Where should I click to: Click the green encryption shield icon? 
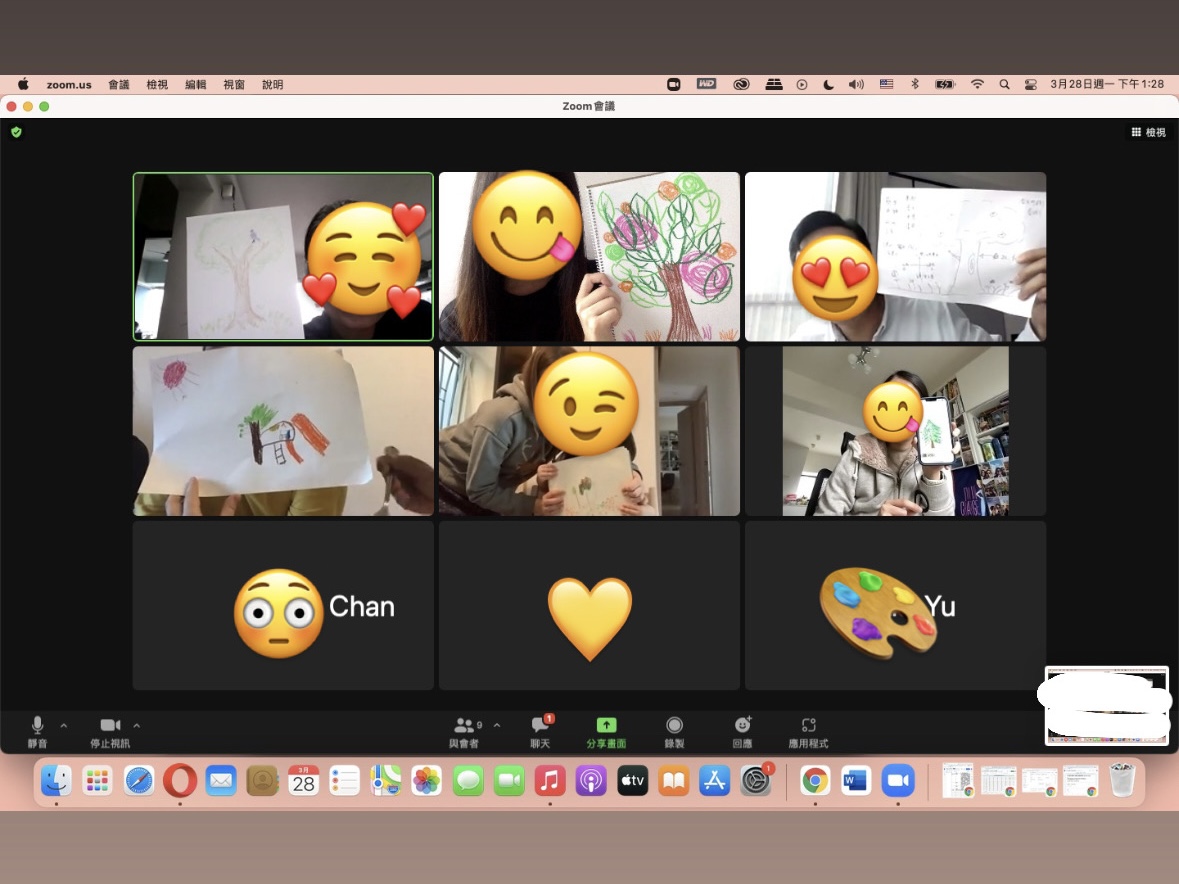[x=16, y=132]
